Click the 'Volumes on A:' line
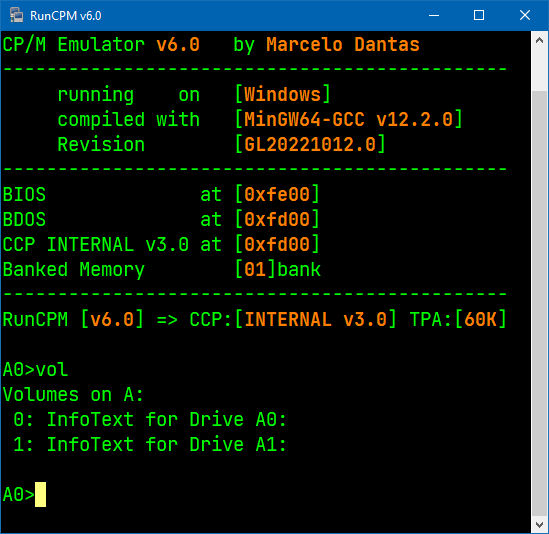The width and height of the screenshot is (549, 534). point(73,395)
